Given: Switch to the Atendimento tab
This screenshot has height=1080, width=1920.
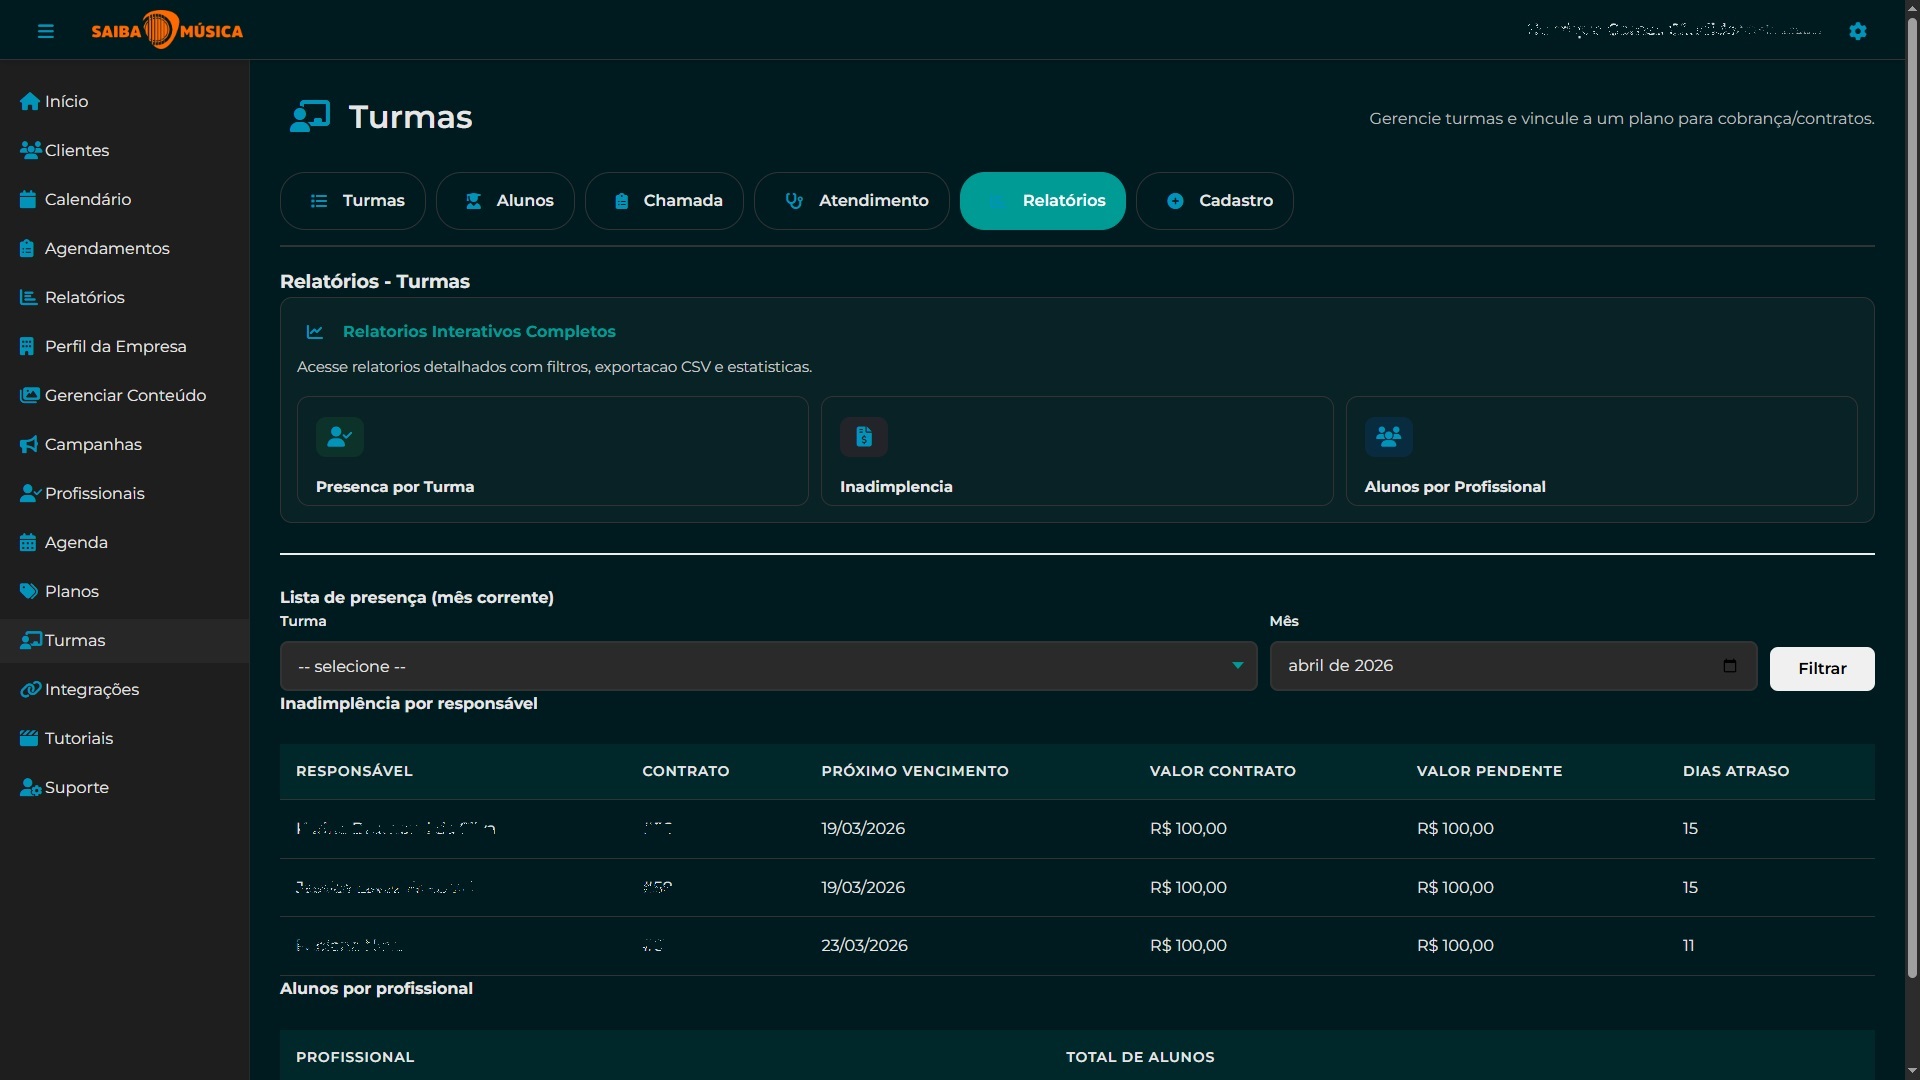Looking at the screenshot, I should [852, 201].
